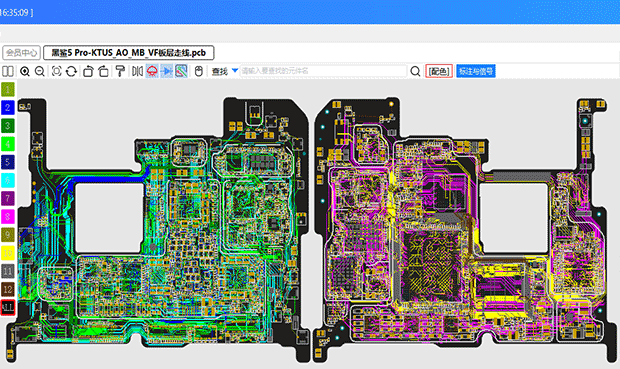Rotate the board view left
This screenshot has width=620, height=369.
(88, 72)
